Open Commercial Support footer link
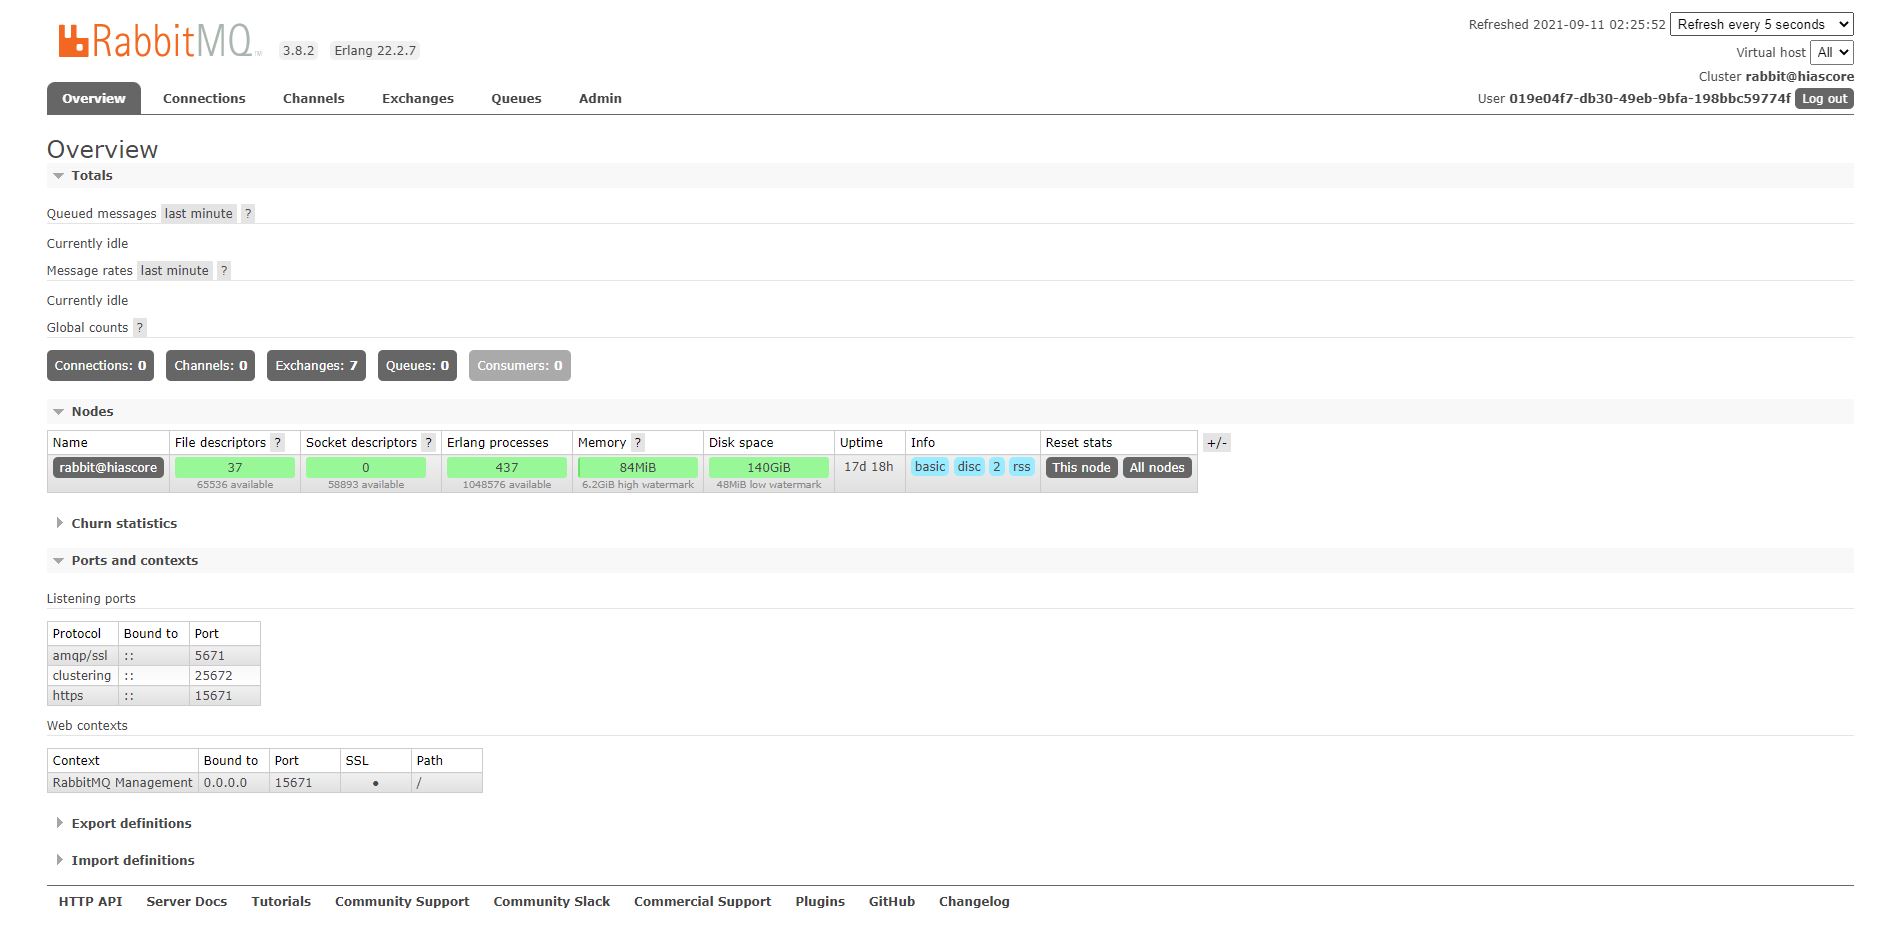 click(703, 901)
